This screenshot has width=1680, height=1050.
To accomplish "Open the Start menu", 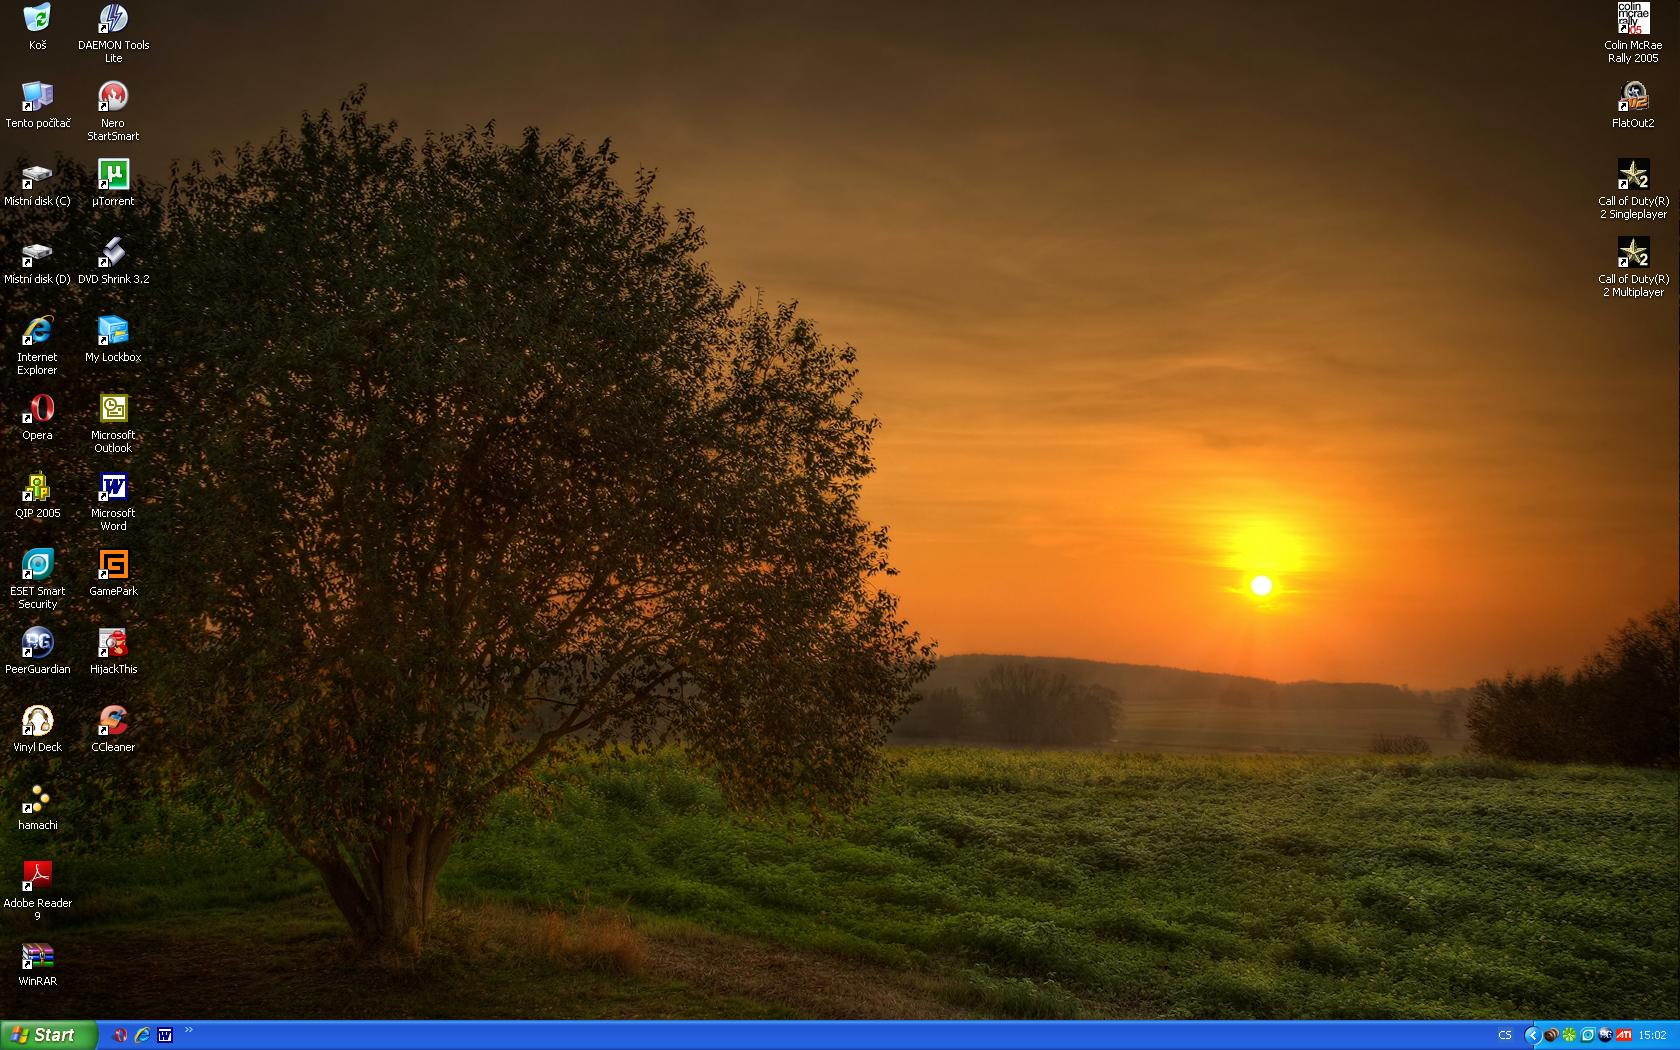I will (48, 1035).
